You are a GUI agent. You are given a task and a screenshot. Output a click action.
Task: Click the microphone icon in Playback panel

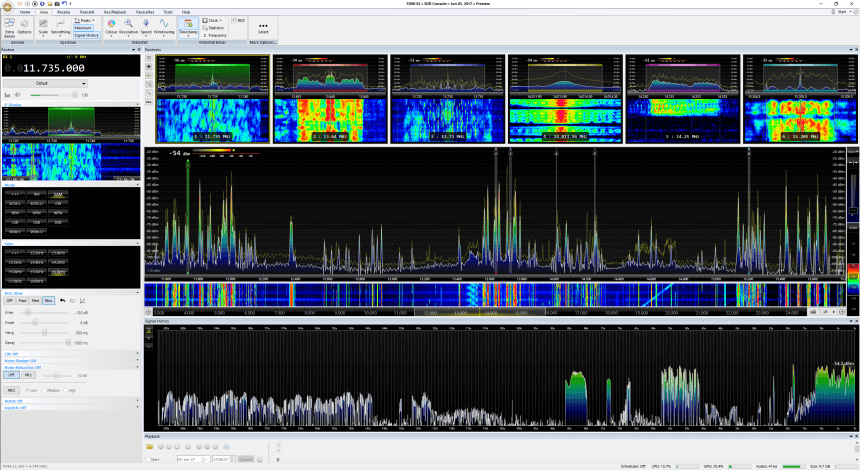[x=278, y=460]
